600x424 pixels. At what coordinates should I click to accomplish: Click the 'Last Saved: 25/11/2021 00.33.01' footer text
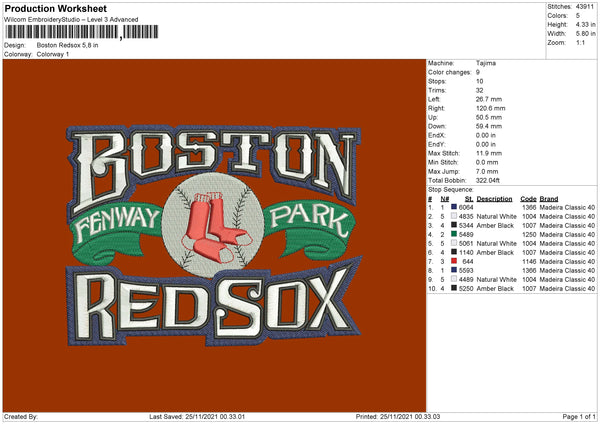tap(197, 416)
